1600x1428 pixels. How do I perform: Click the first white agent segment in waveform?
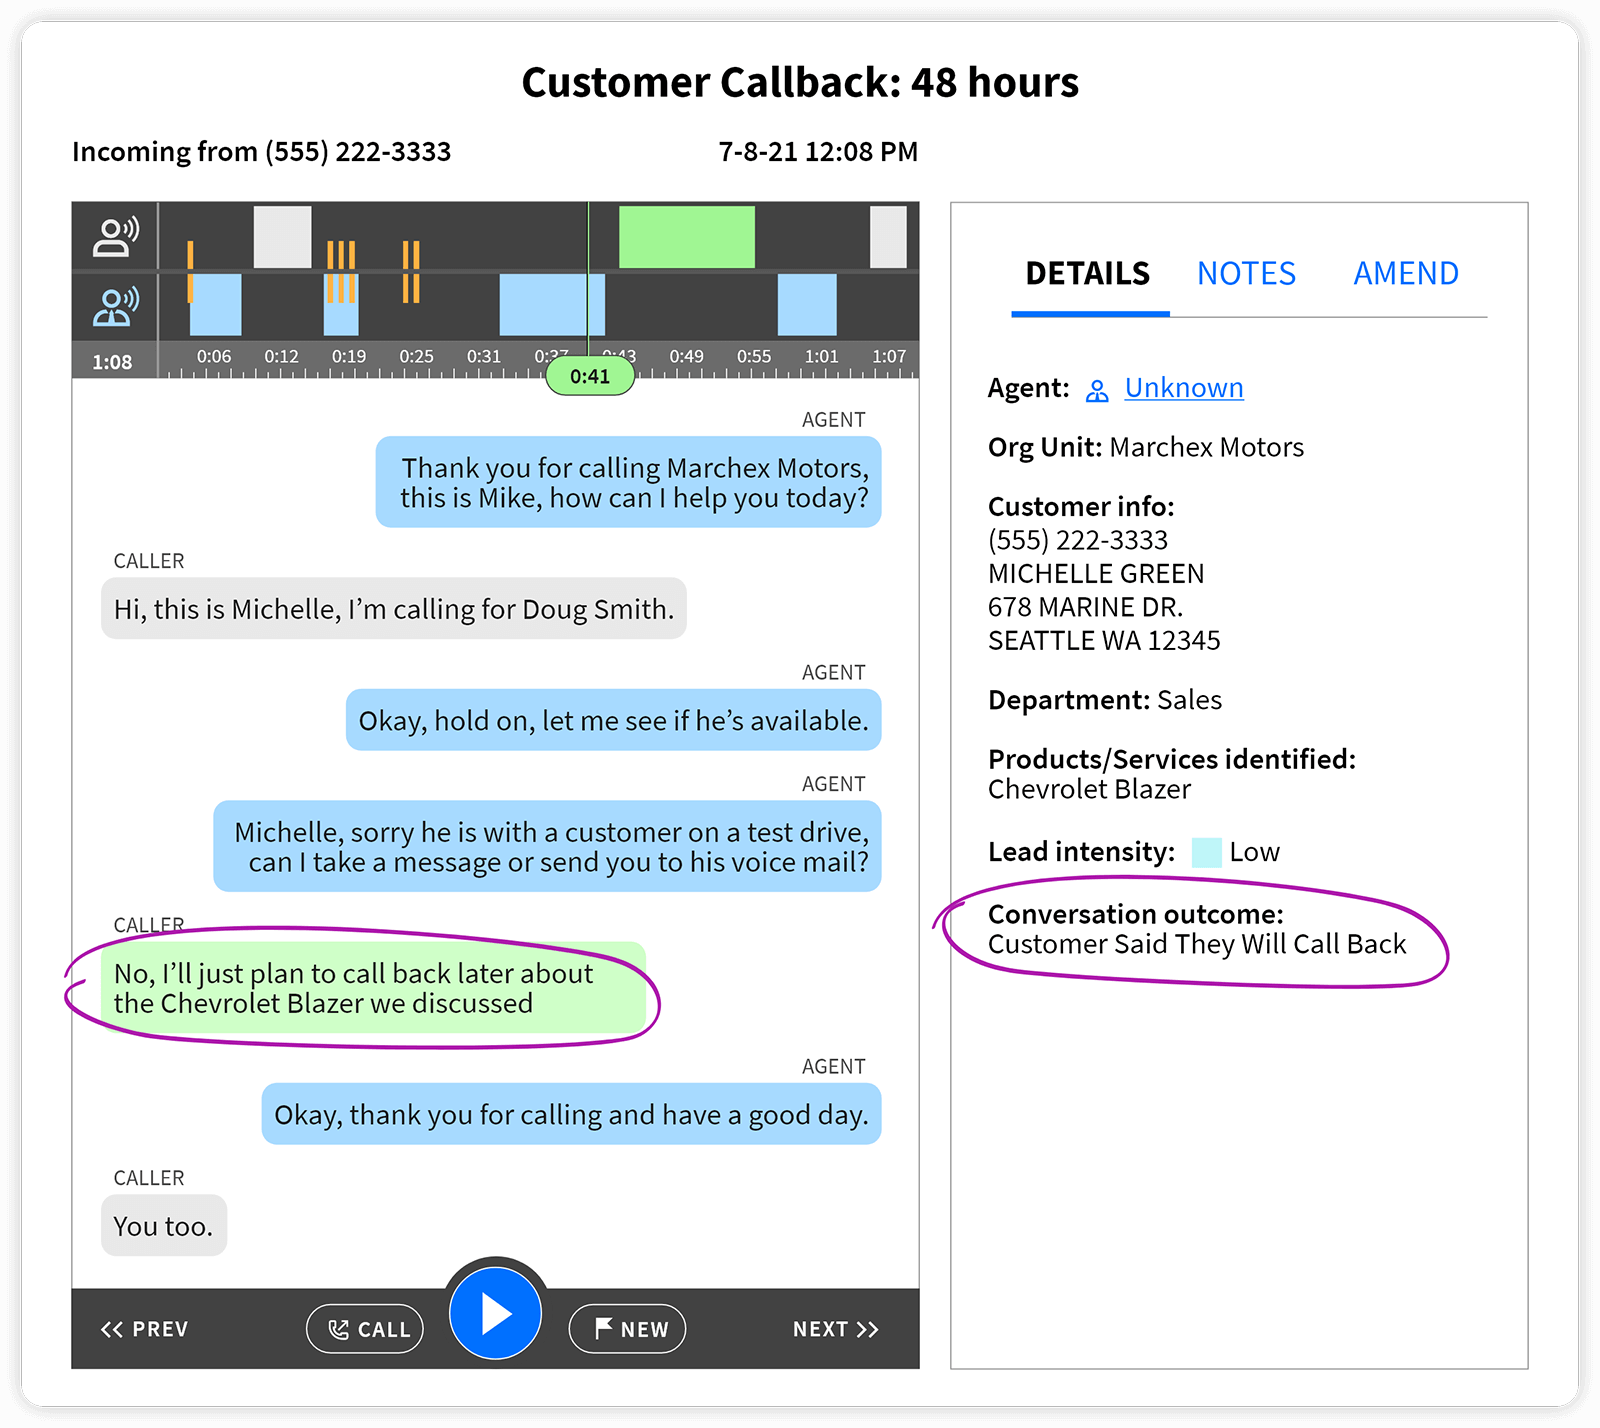[x=282, y=237]
